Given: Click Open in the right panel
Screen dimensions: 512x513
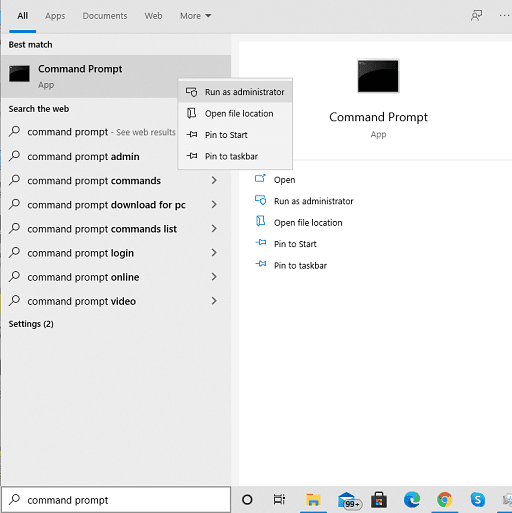Looking at the screenshot, I should tap(284, 180).
